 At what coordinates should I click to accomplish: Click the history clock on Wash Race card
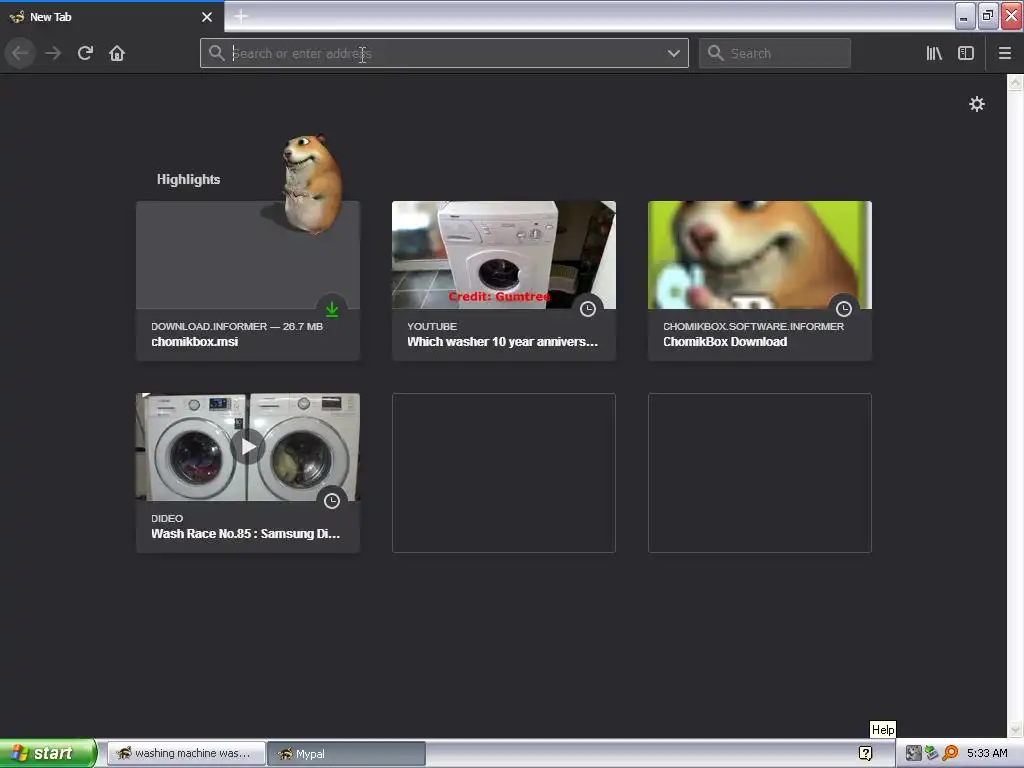[x=332, y=501]
